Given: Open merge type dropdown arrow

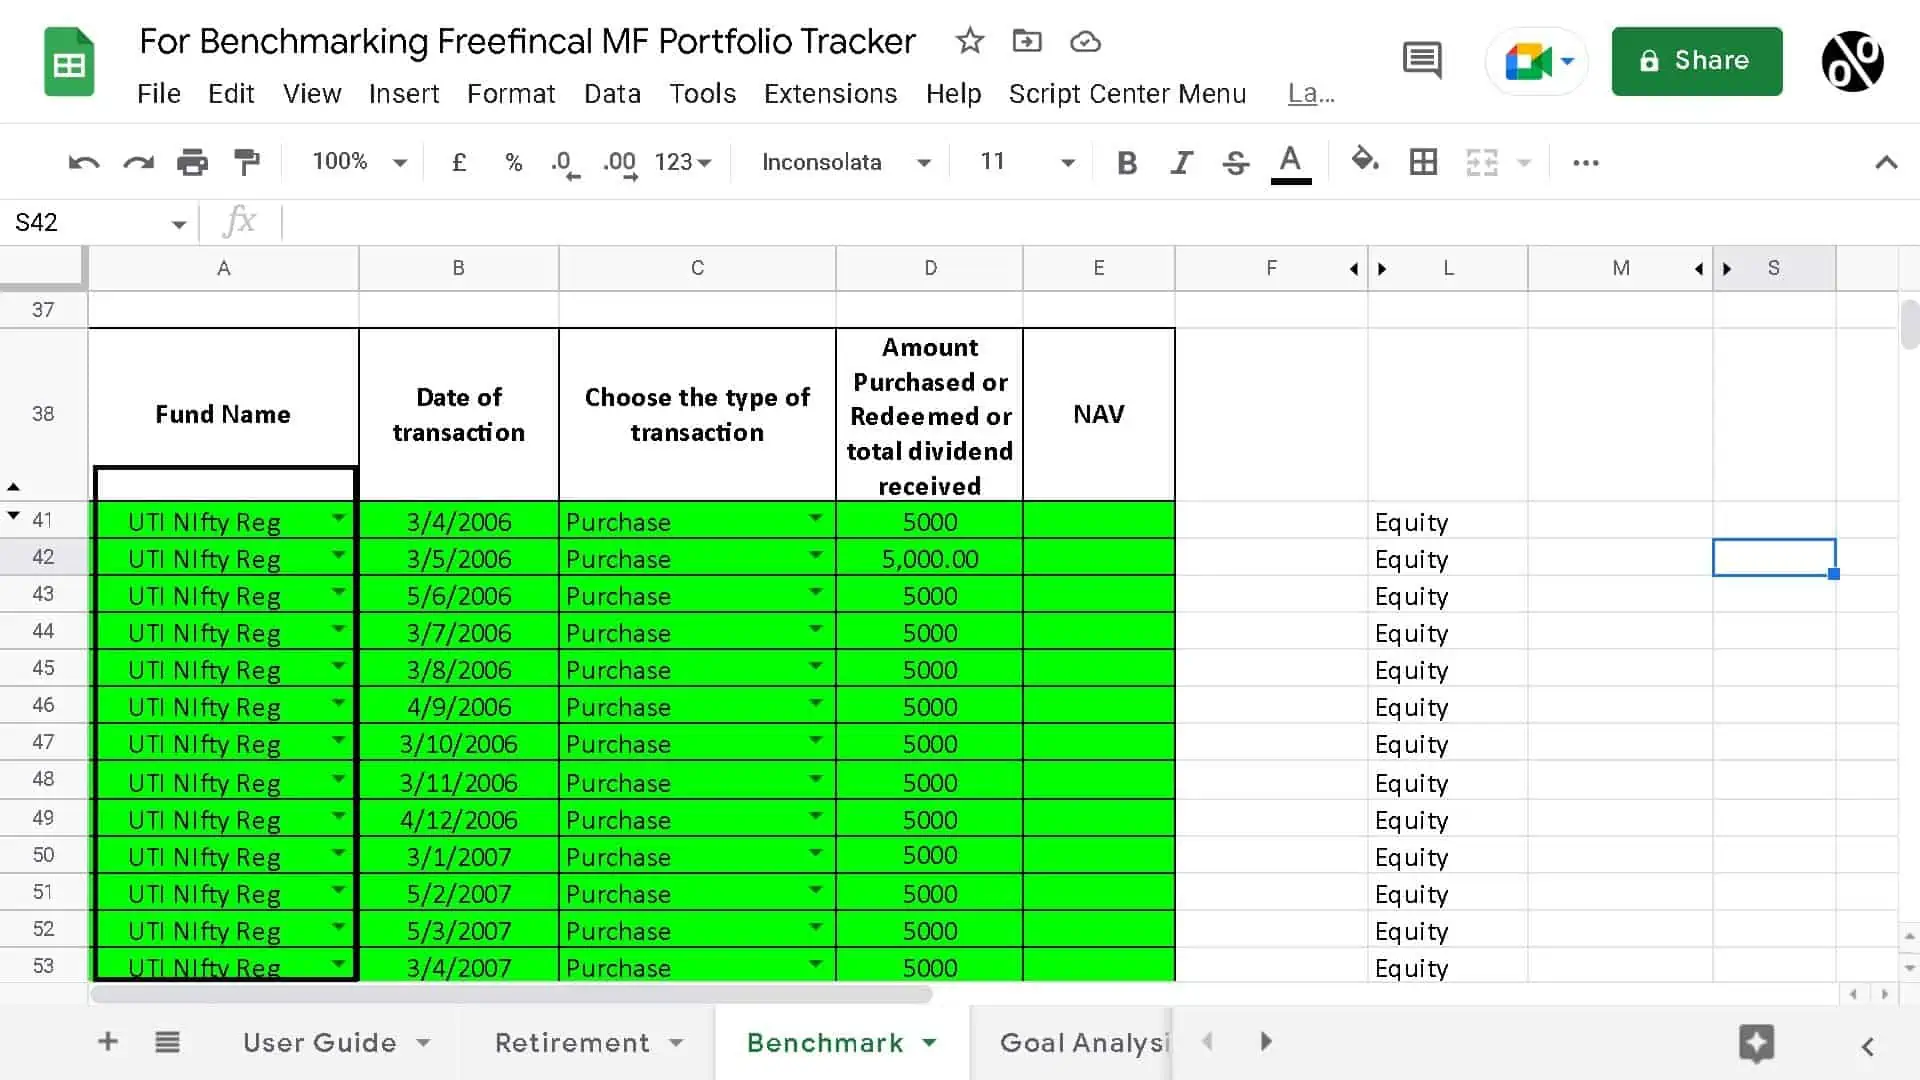Looking at the screenshot, I should (x=1524, y=162).
